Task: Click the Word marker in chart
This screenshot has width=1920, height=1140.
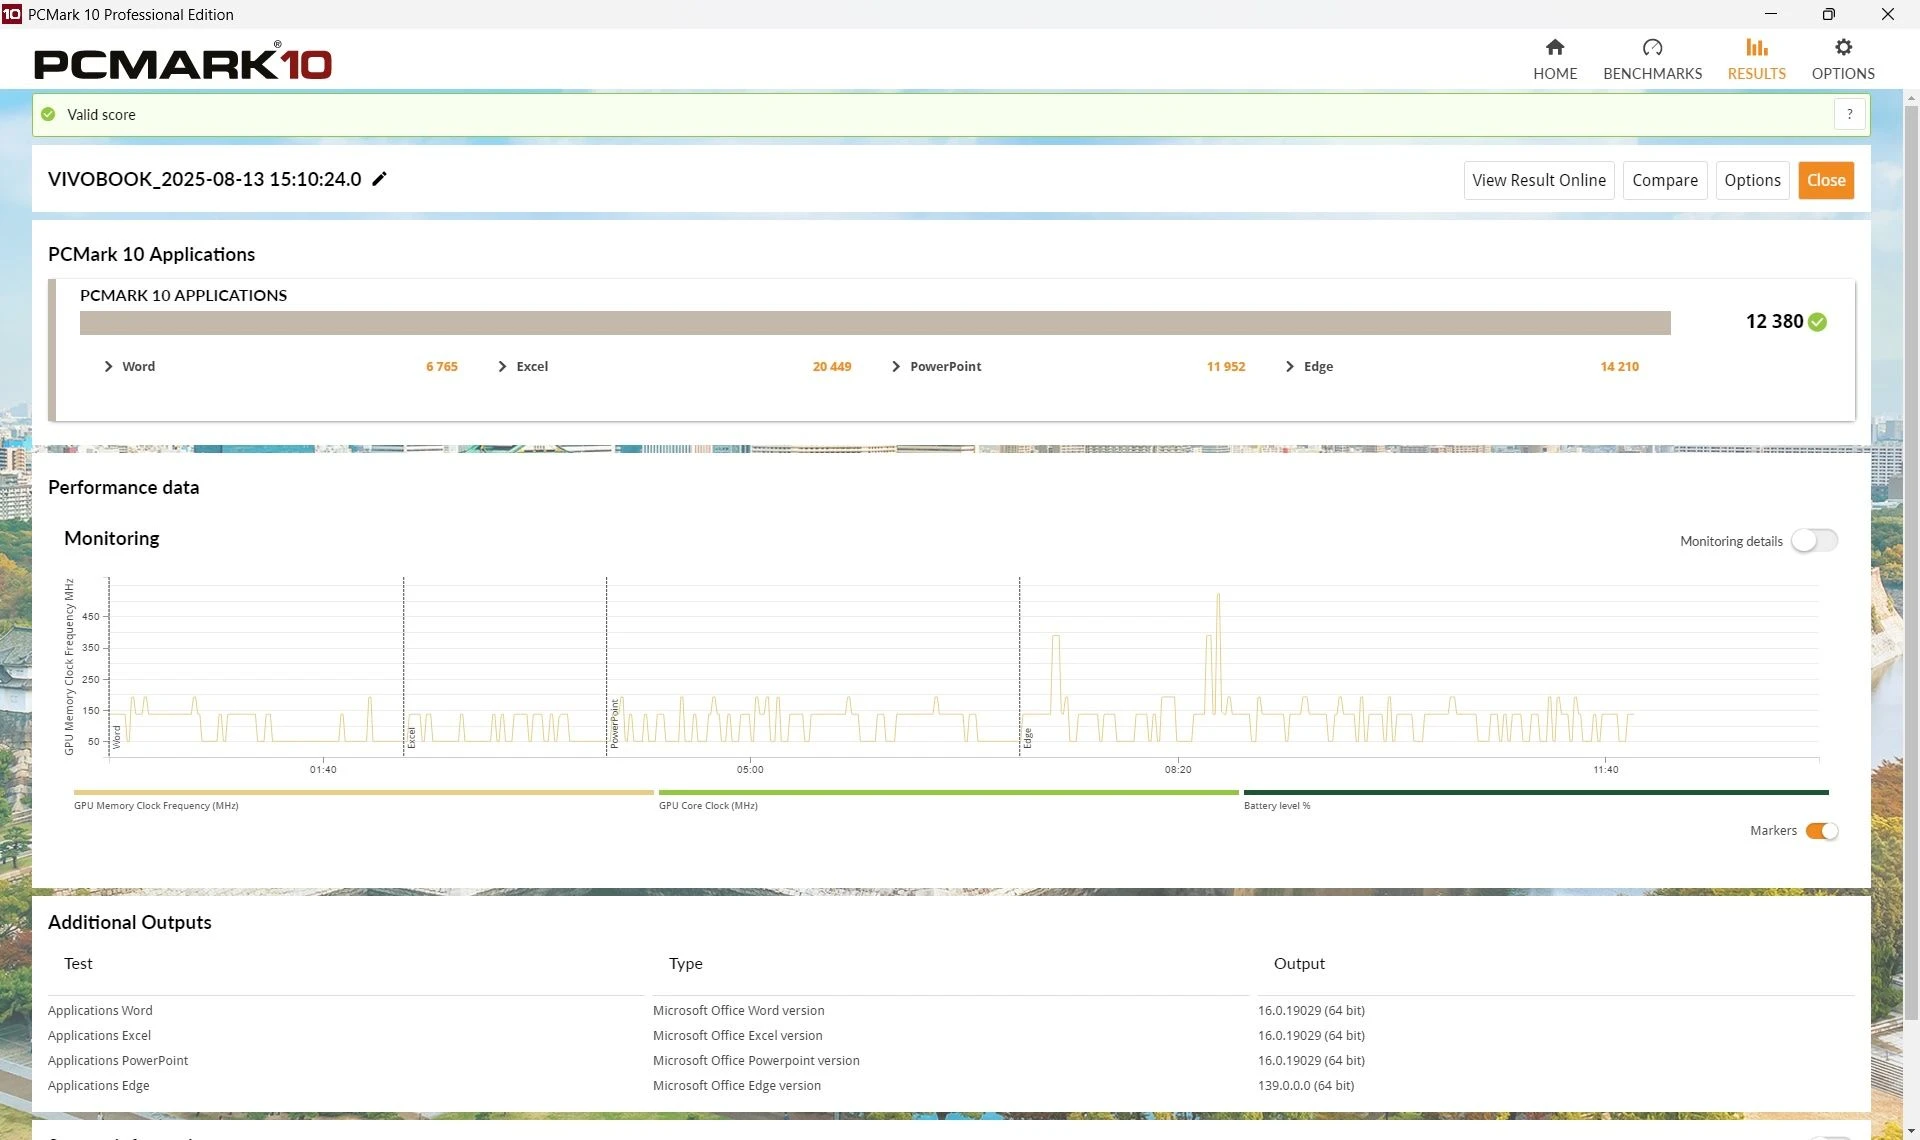Action: coord(116,736)
